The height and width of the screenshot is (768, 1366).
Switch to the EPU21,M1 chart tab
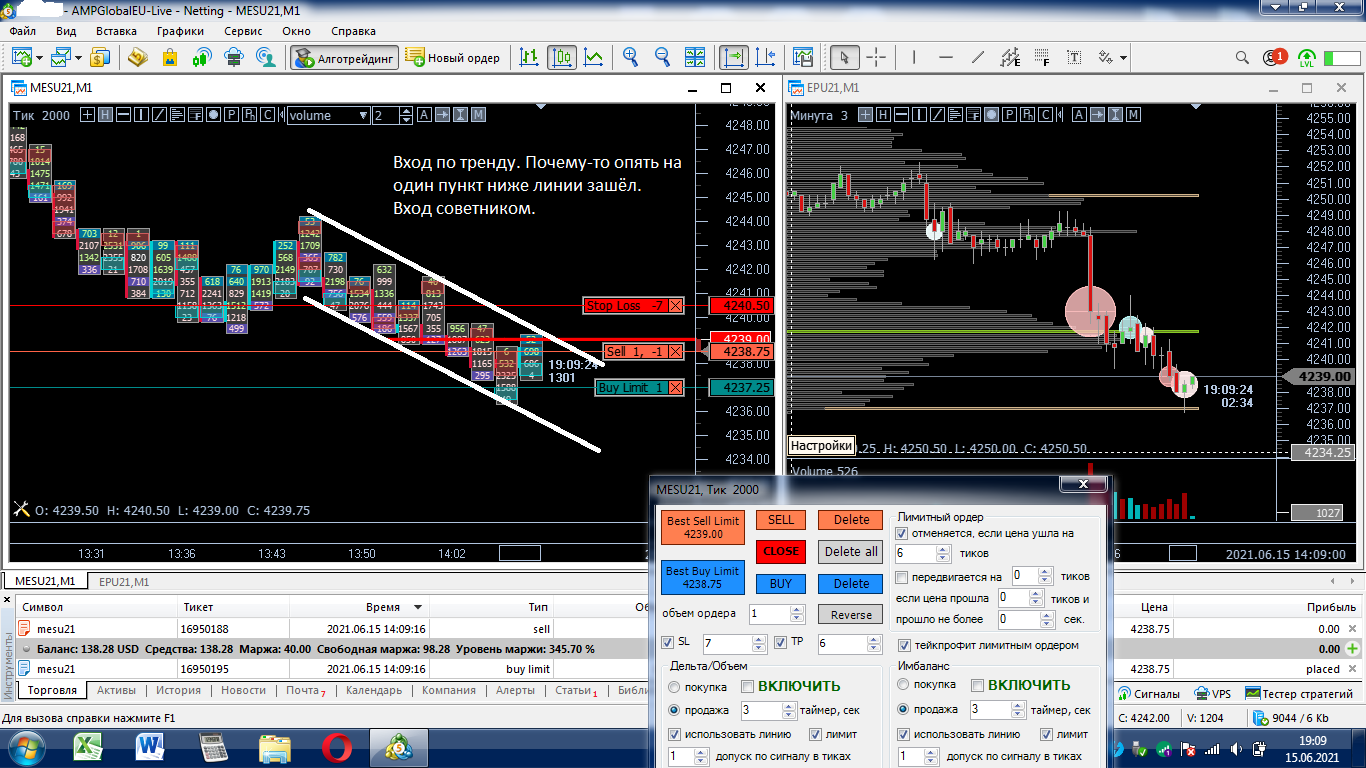pyautogui.click(x=125, y=582)
